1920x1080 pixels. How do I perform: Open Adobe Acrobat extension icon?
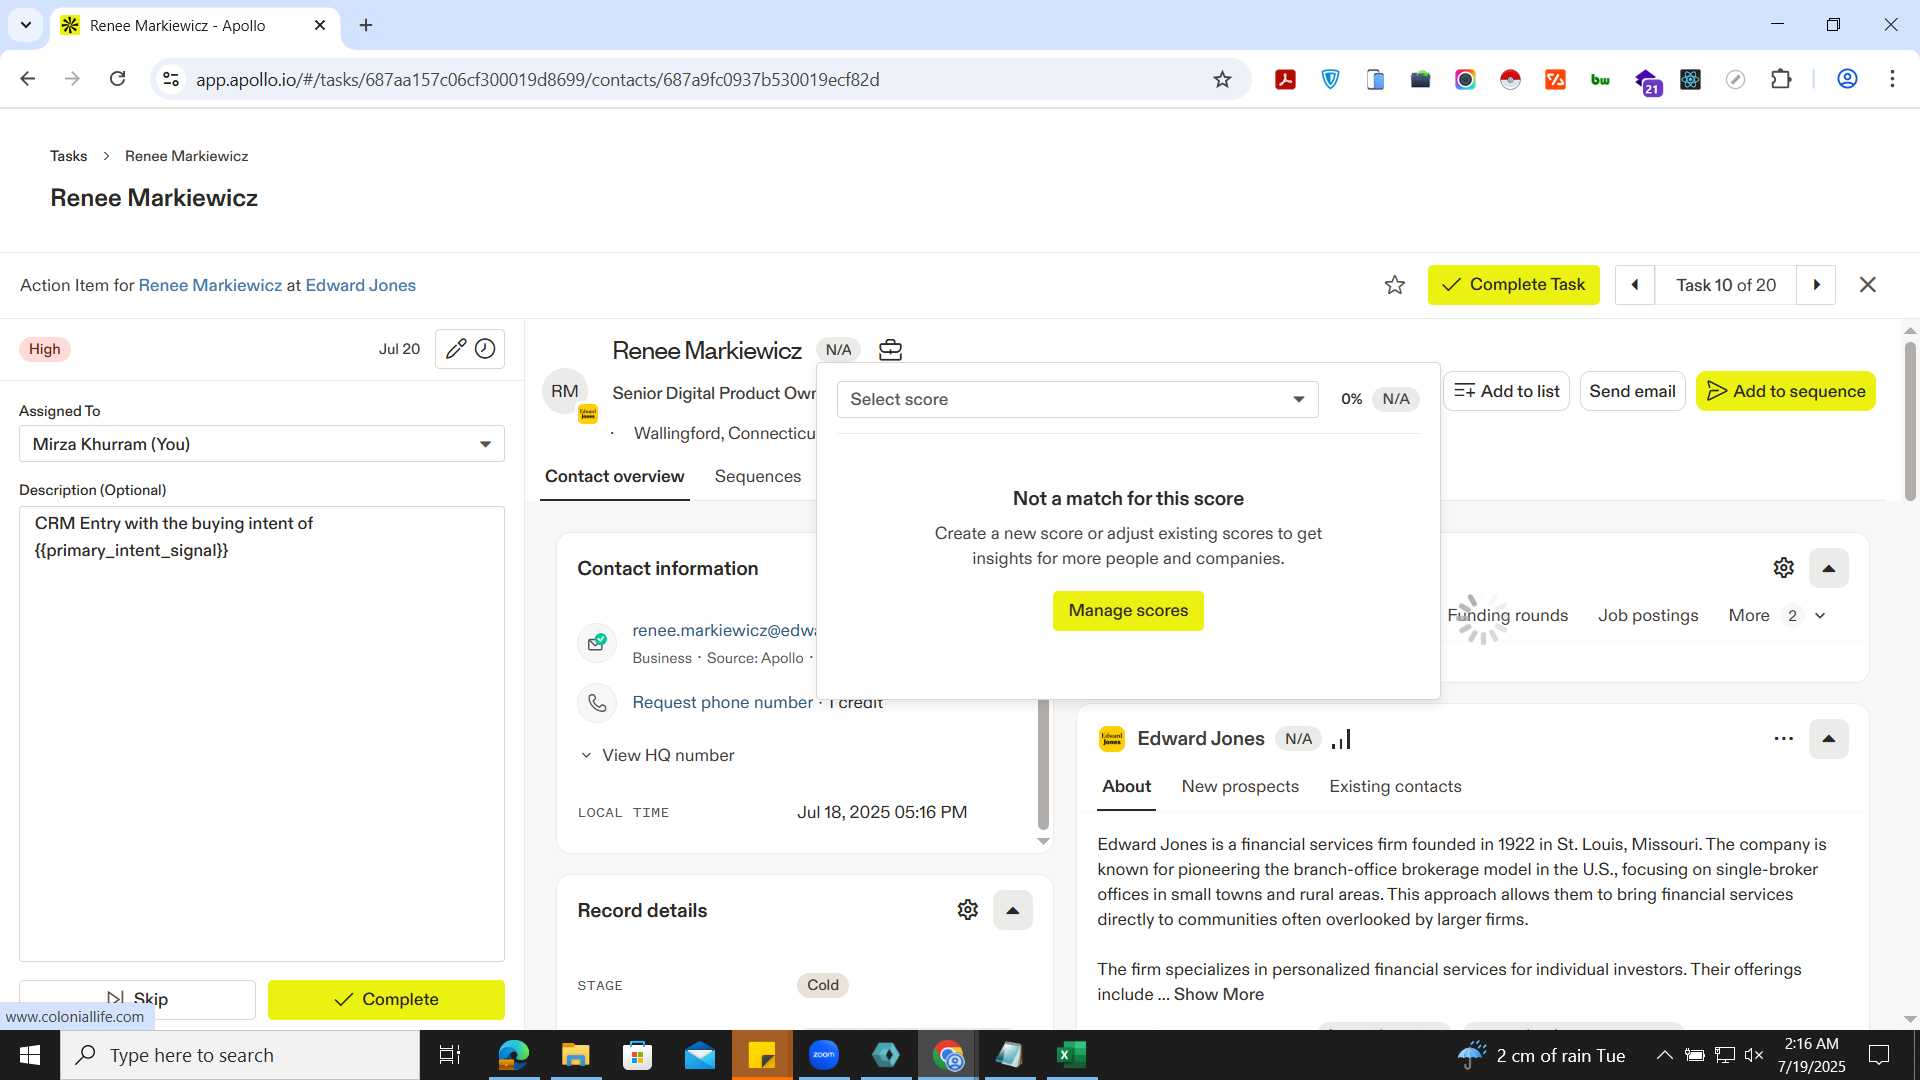(x=1285, y=80)
